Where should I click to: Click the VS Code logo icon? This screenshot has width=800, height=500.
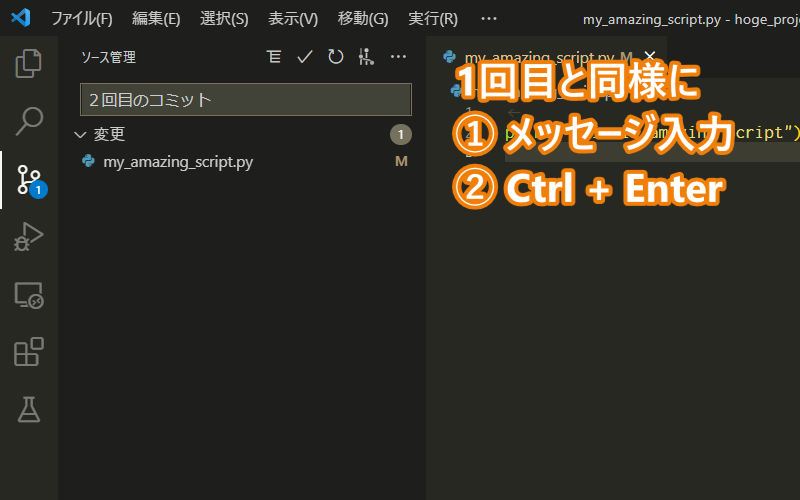(21, 18)
